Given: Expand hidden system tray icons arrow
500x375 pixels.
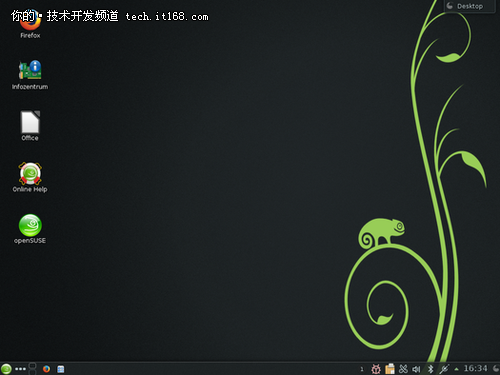Looking at the screenshot, I should pos(456,369).
